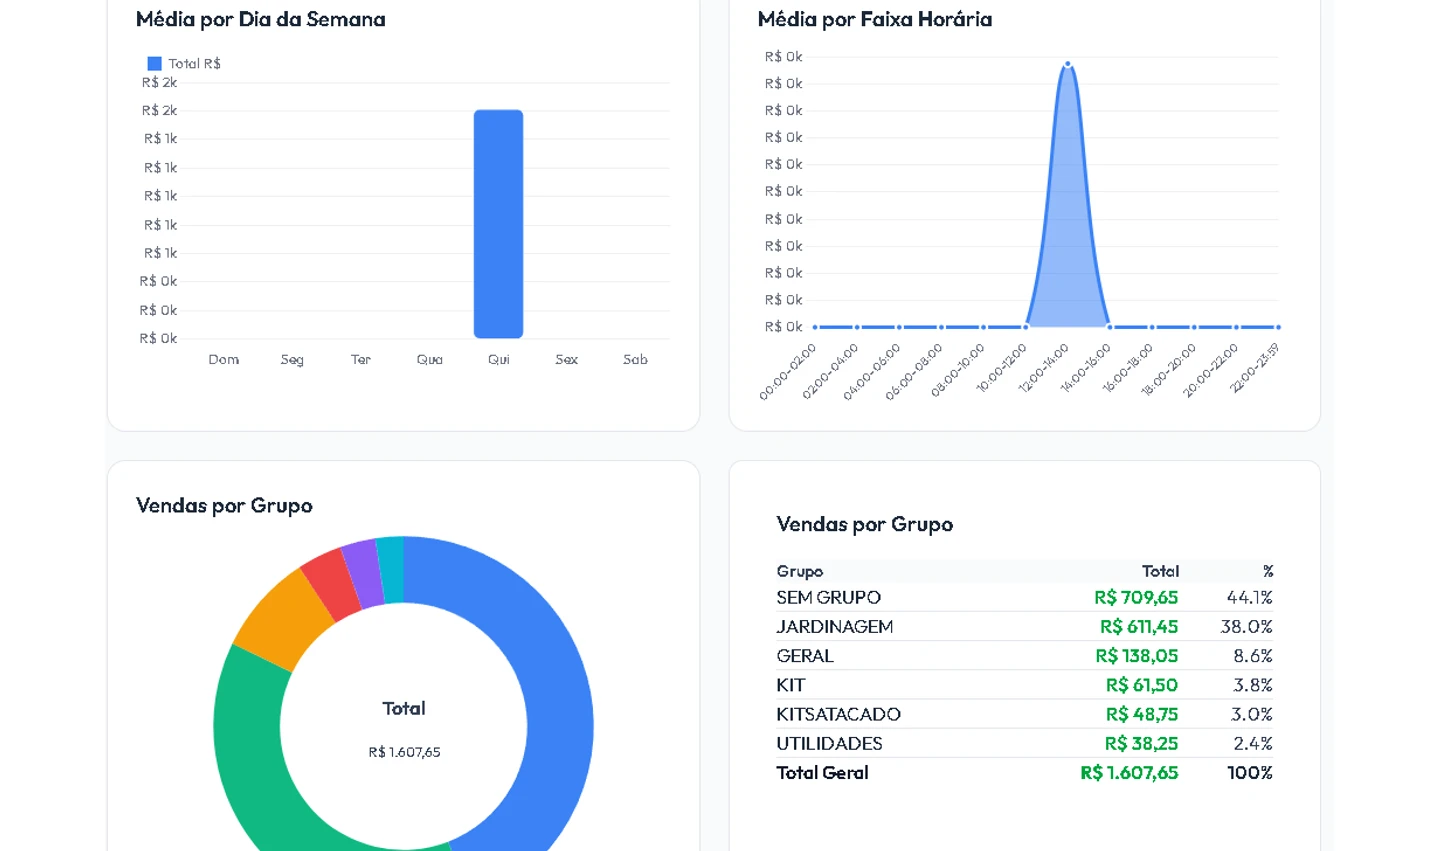The image size is (1439, 851).
Task: Click the peak data point on the hourly chart
Action: (1068, 64)
